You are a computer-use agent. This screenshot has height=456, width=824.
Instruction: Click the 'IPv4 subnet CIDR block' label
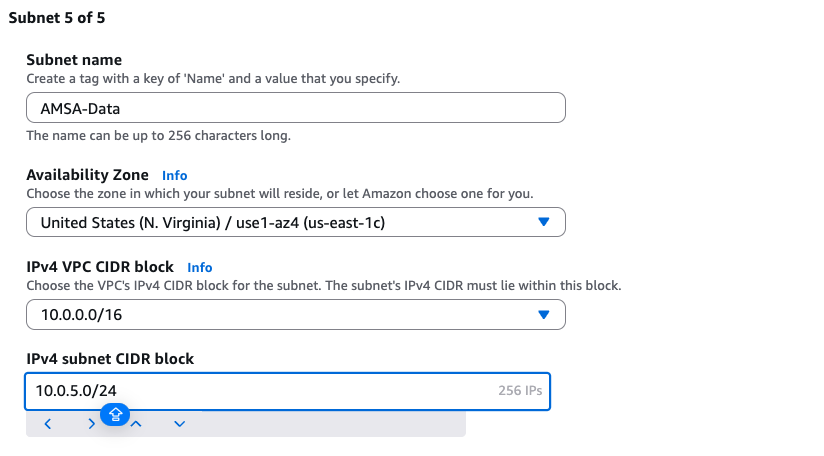pos(110,358)
